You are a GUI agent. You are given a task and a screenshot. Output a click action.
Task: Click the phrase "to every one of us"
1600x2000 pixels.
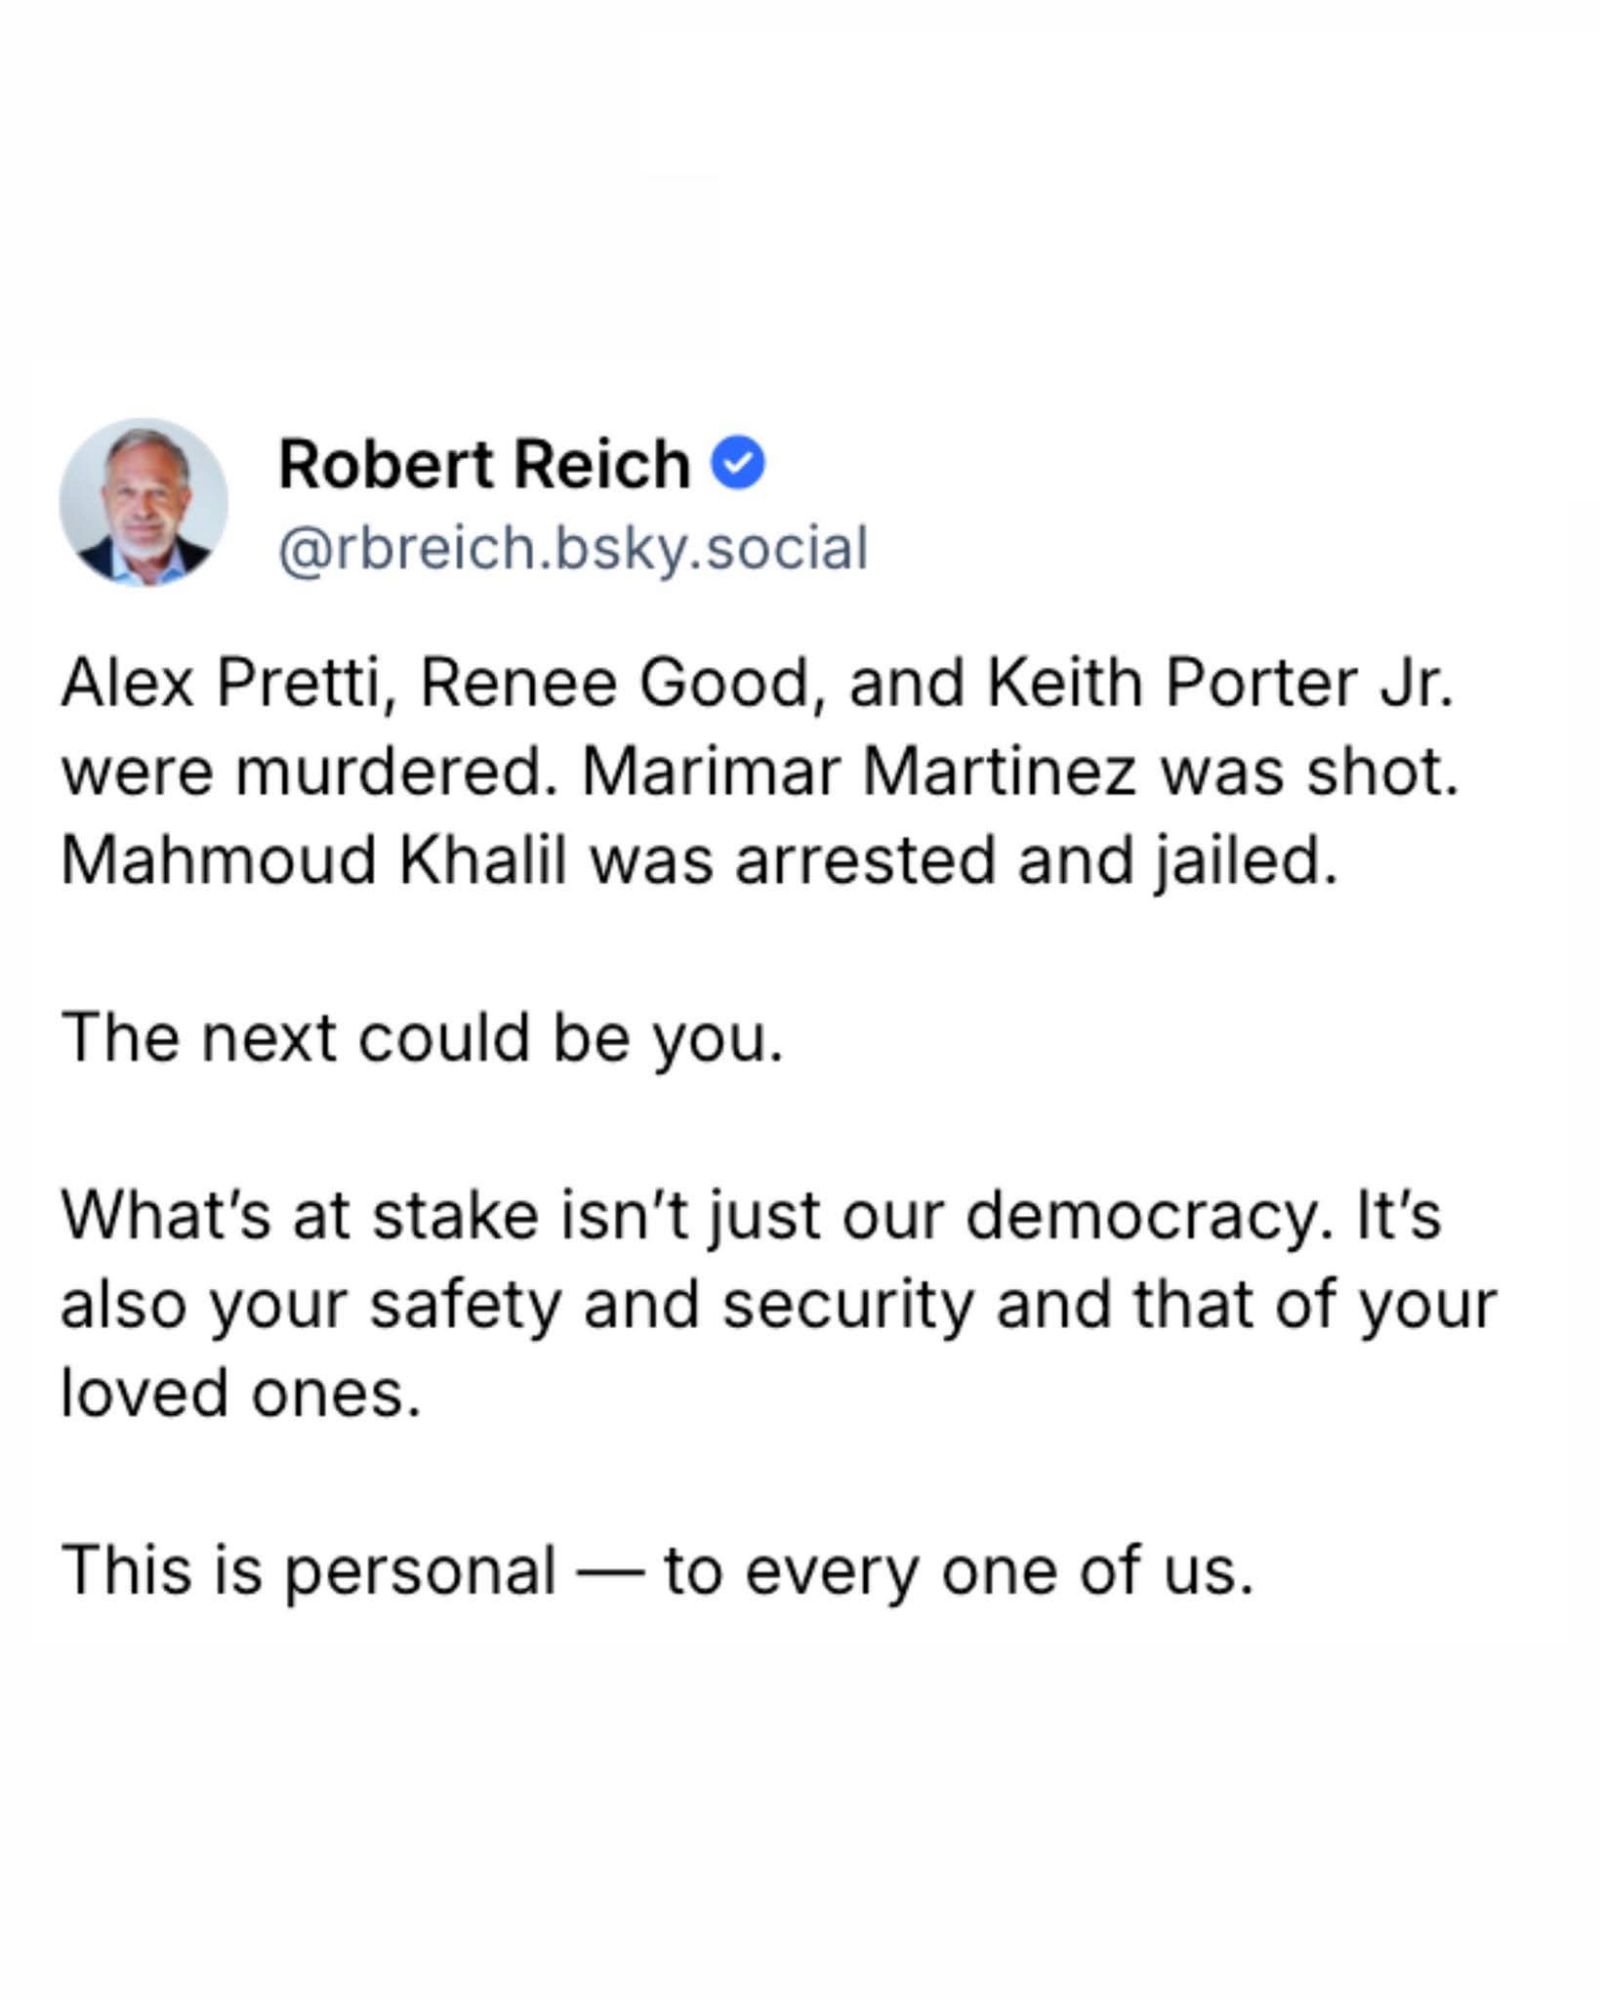pyautogui.click(x=958, y=1571)
